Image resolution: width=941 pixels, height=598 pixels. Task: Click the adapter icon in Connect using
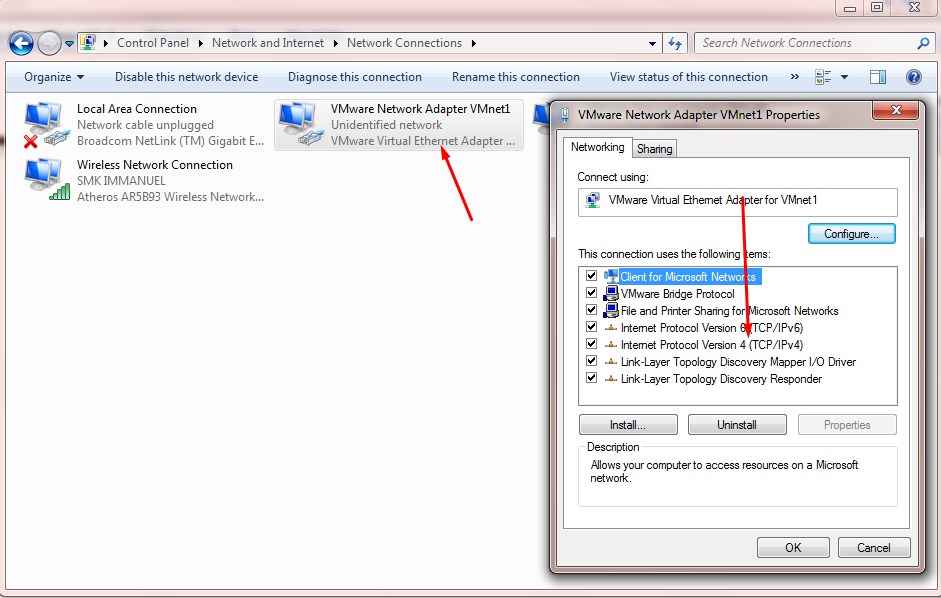click(x=593, y=200)
